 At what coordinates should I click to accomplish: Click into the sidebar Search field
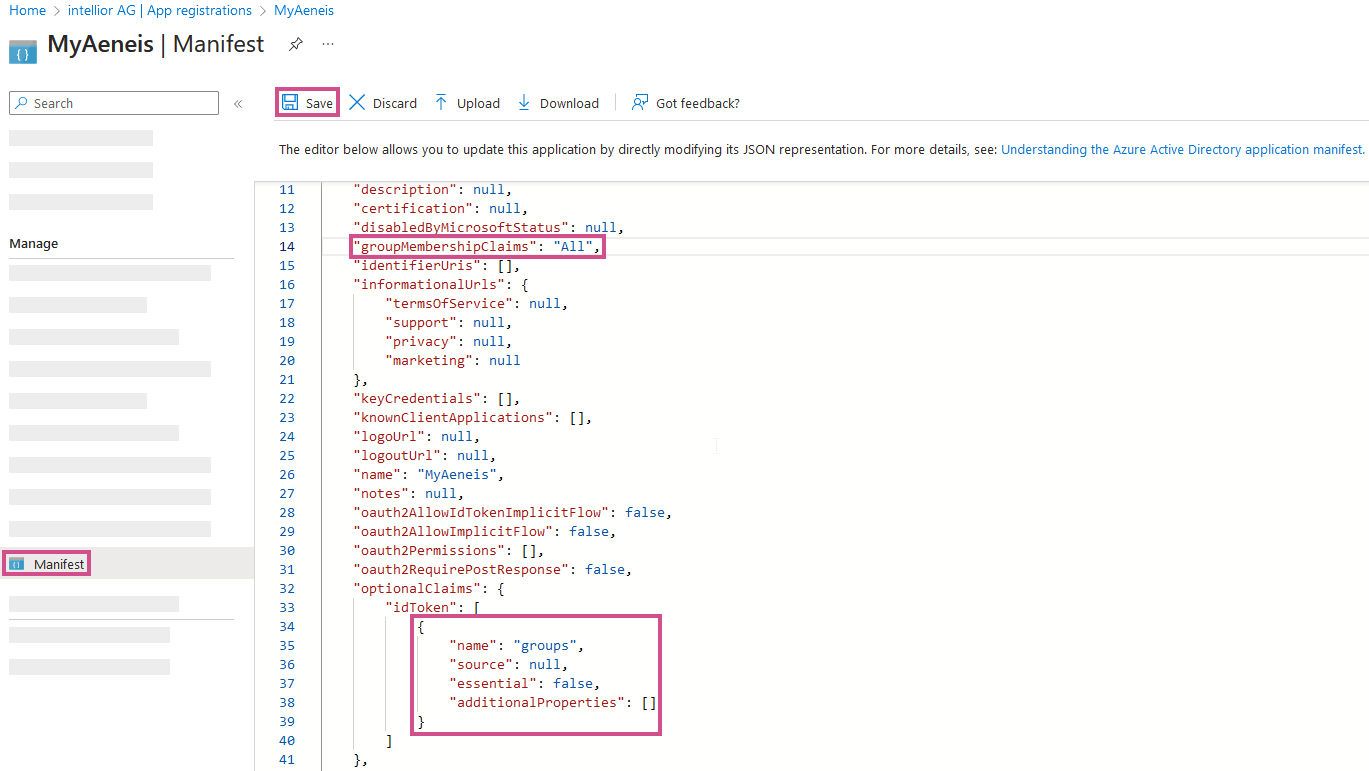[120, 103]
